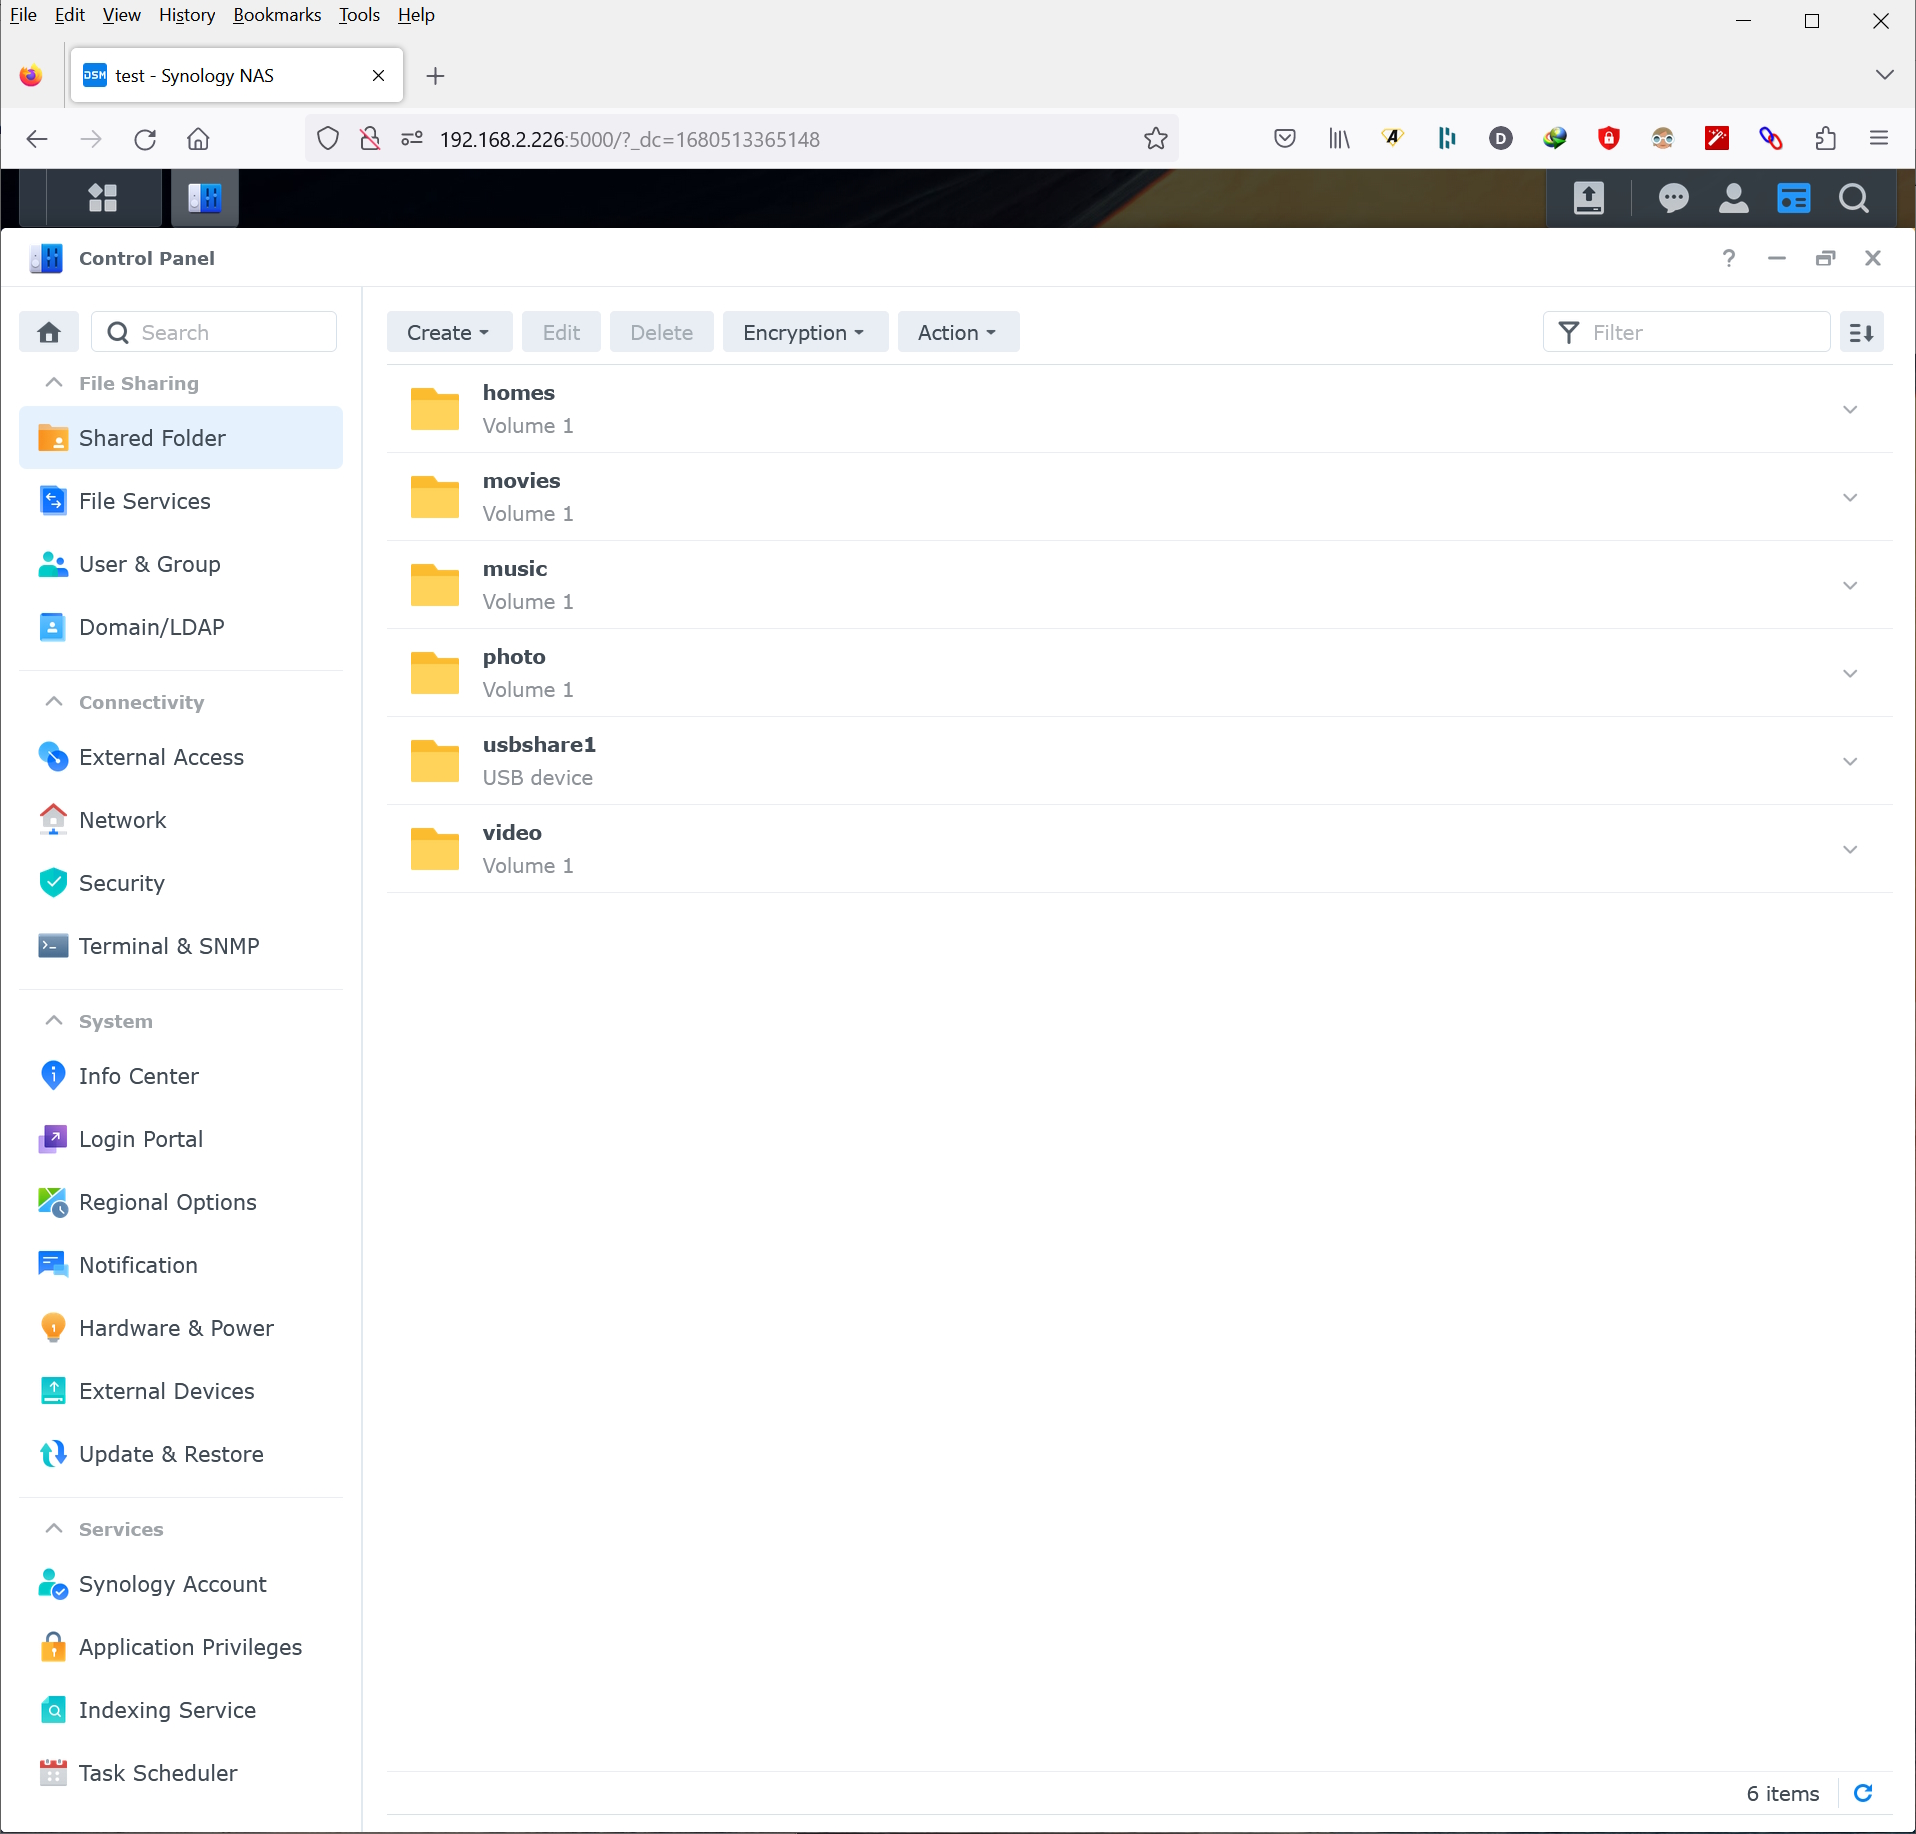The height and width of the screenshot is (1834, 1916).
Task: Collapse the Connectivity section
Action: (54, 702)
